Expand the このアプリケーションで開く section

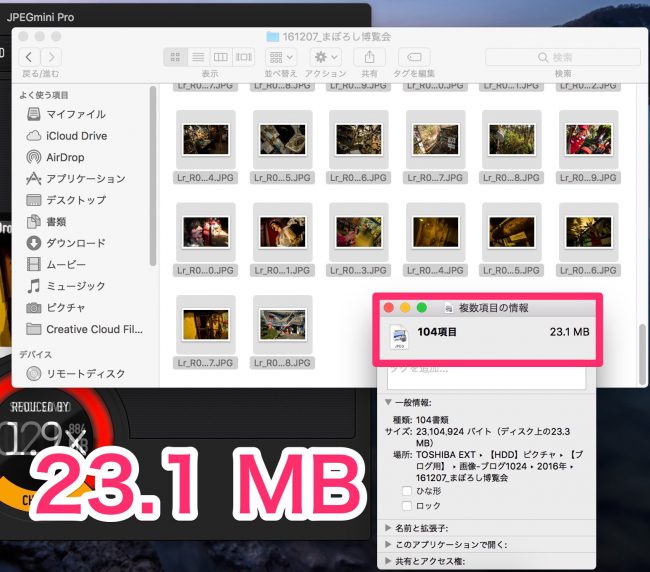click(x=388, y=544)
